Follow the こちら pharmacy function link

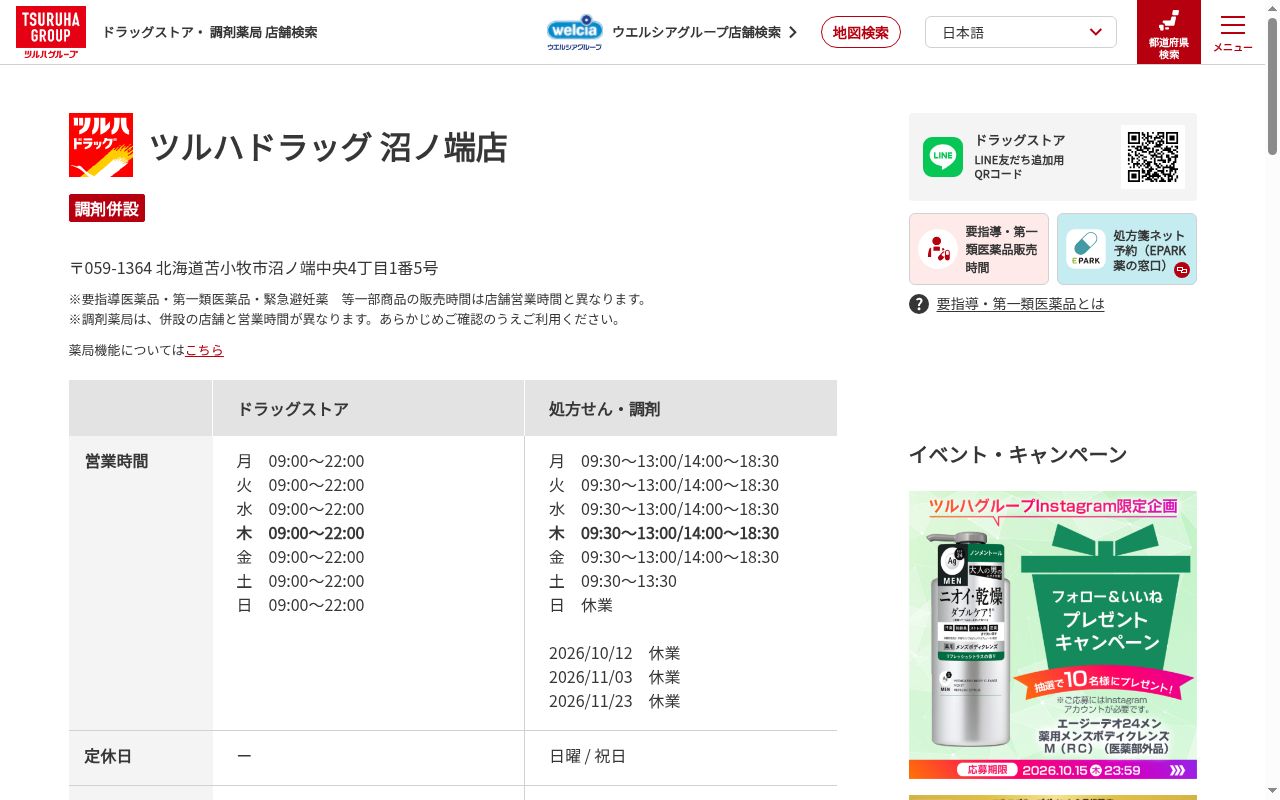[204, 350]
